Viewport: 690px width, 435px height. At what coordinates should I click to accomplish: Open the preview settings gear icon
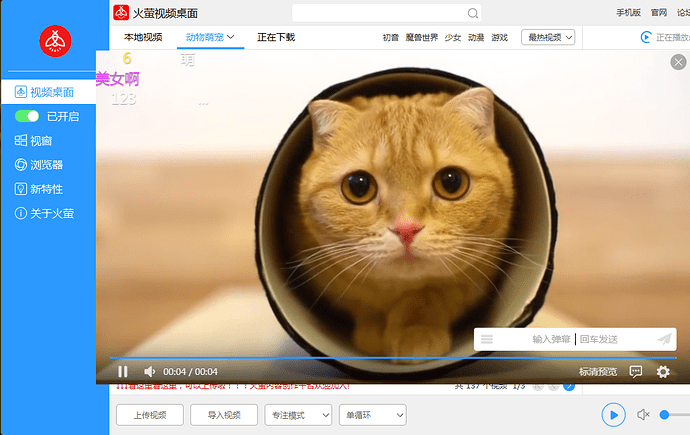[x=663, y=372]
